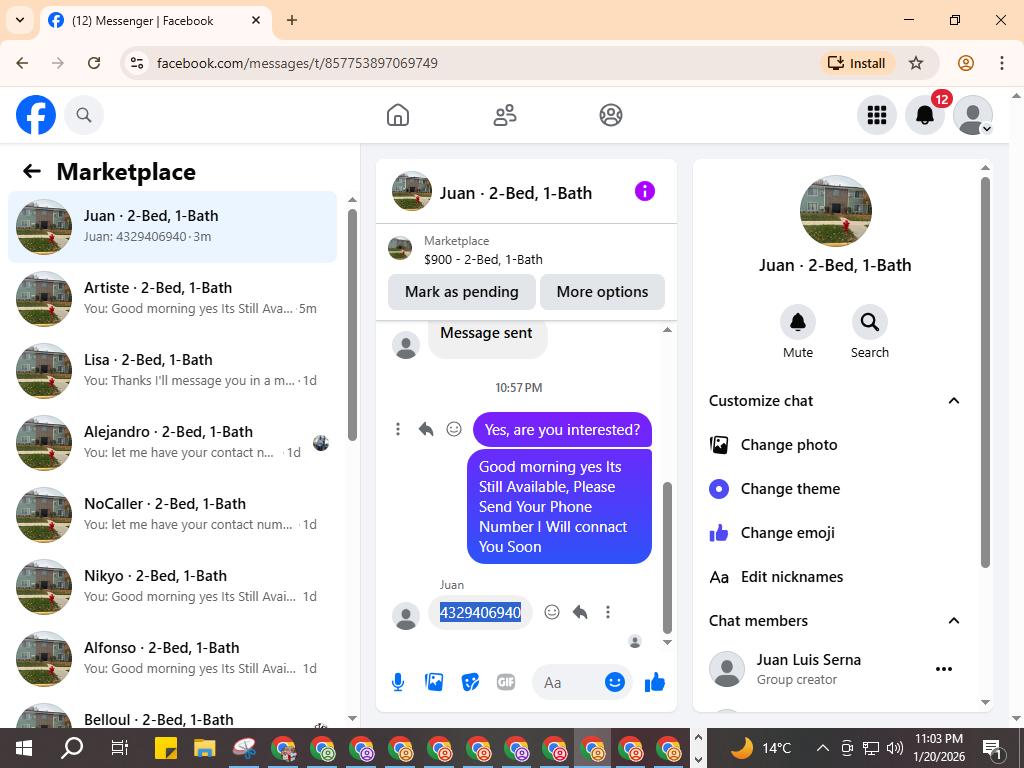Viewport: 1024px width, 768px height.
Task: Open the account profile avatar menu
Action: pyautogui.click(x=972, y=115)
